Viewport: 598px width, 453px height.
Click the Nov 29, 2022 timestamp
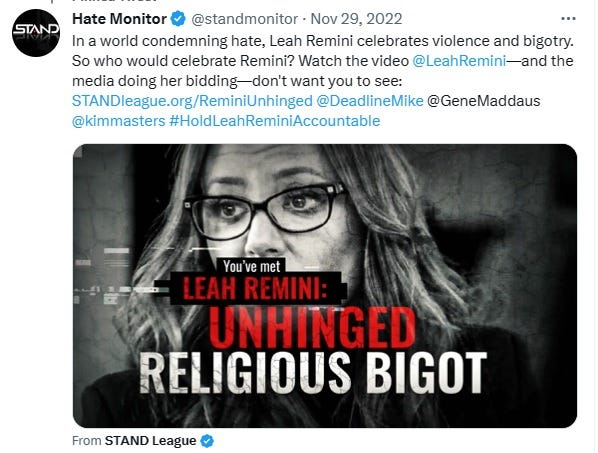[x=356, y=19]
